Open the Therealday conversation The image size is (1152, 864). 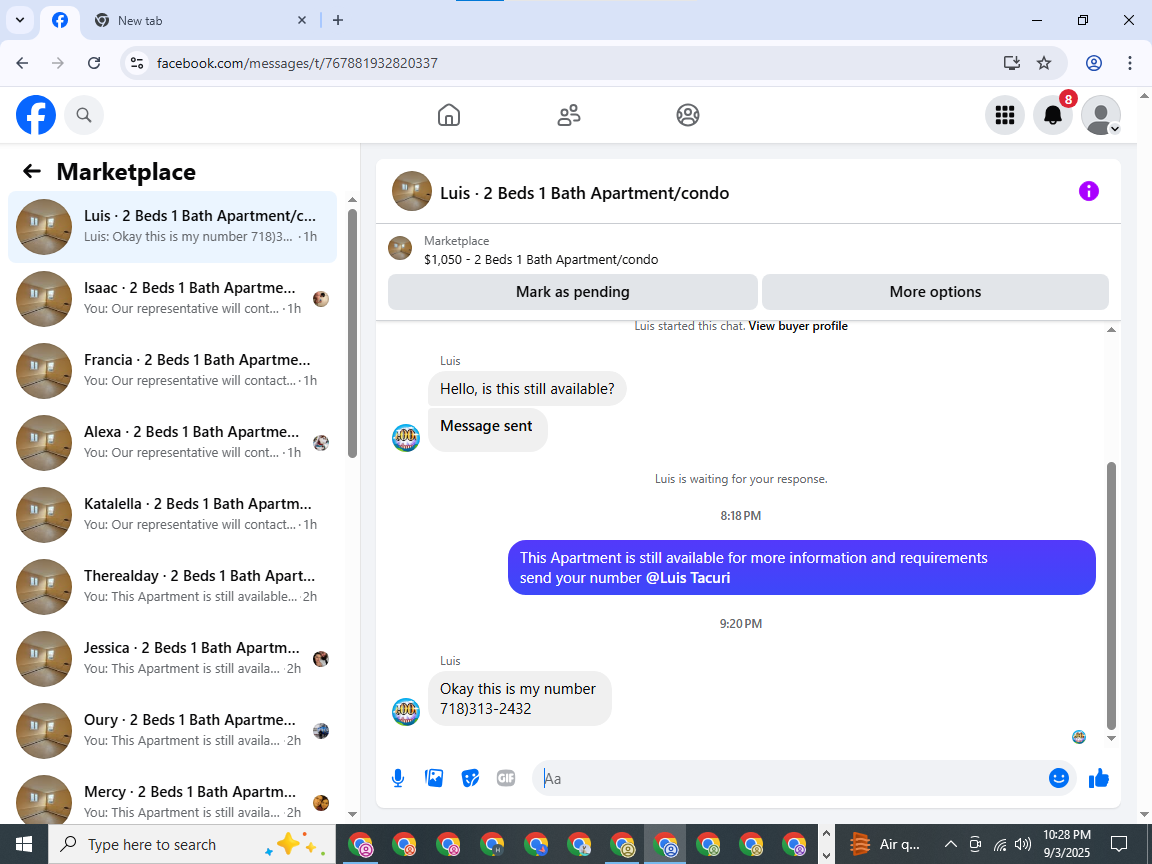pos(173,586)
